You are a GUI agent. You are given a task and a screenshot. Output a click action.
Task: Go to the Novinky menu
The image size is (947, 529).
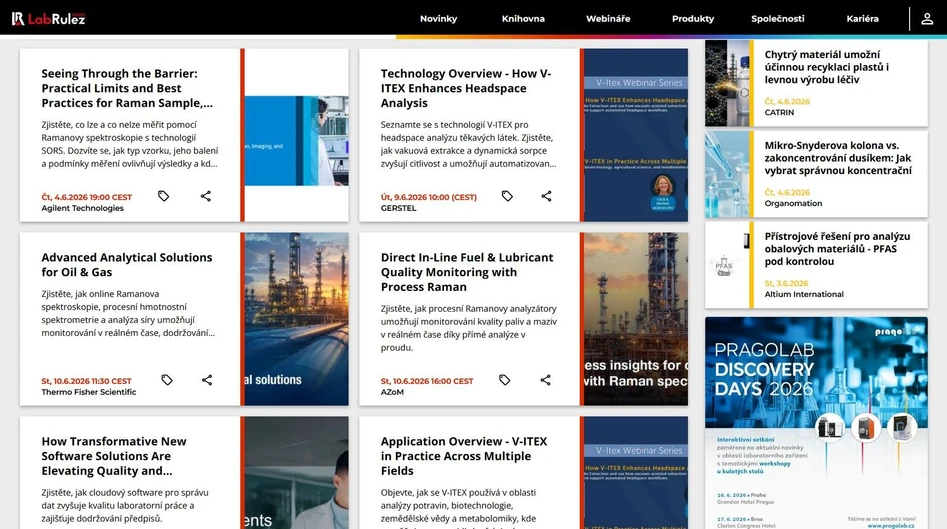[438, 19]
